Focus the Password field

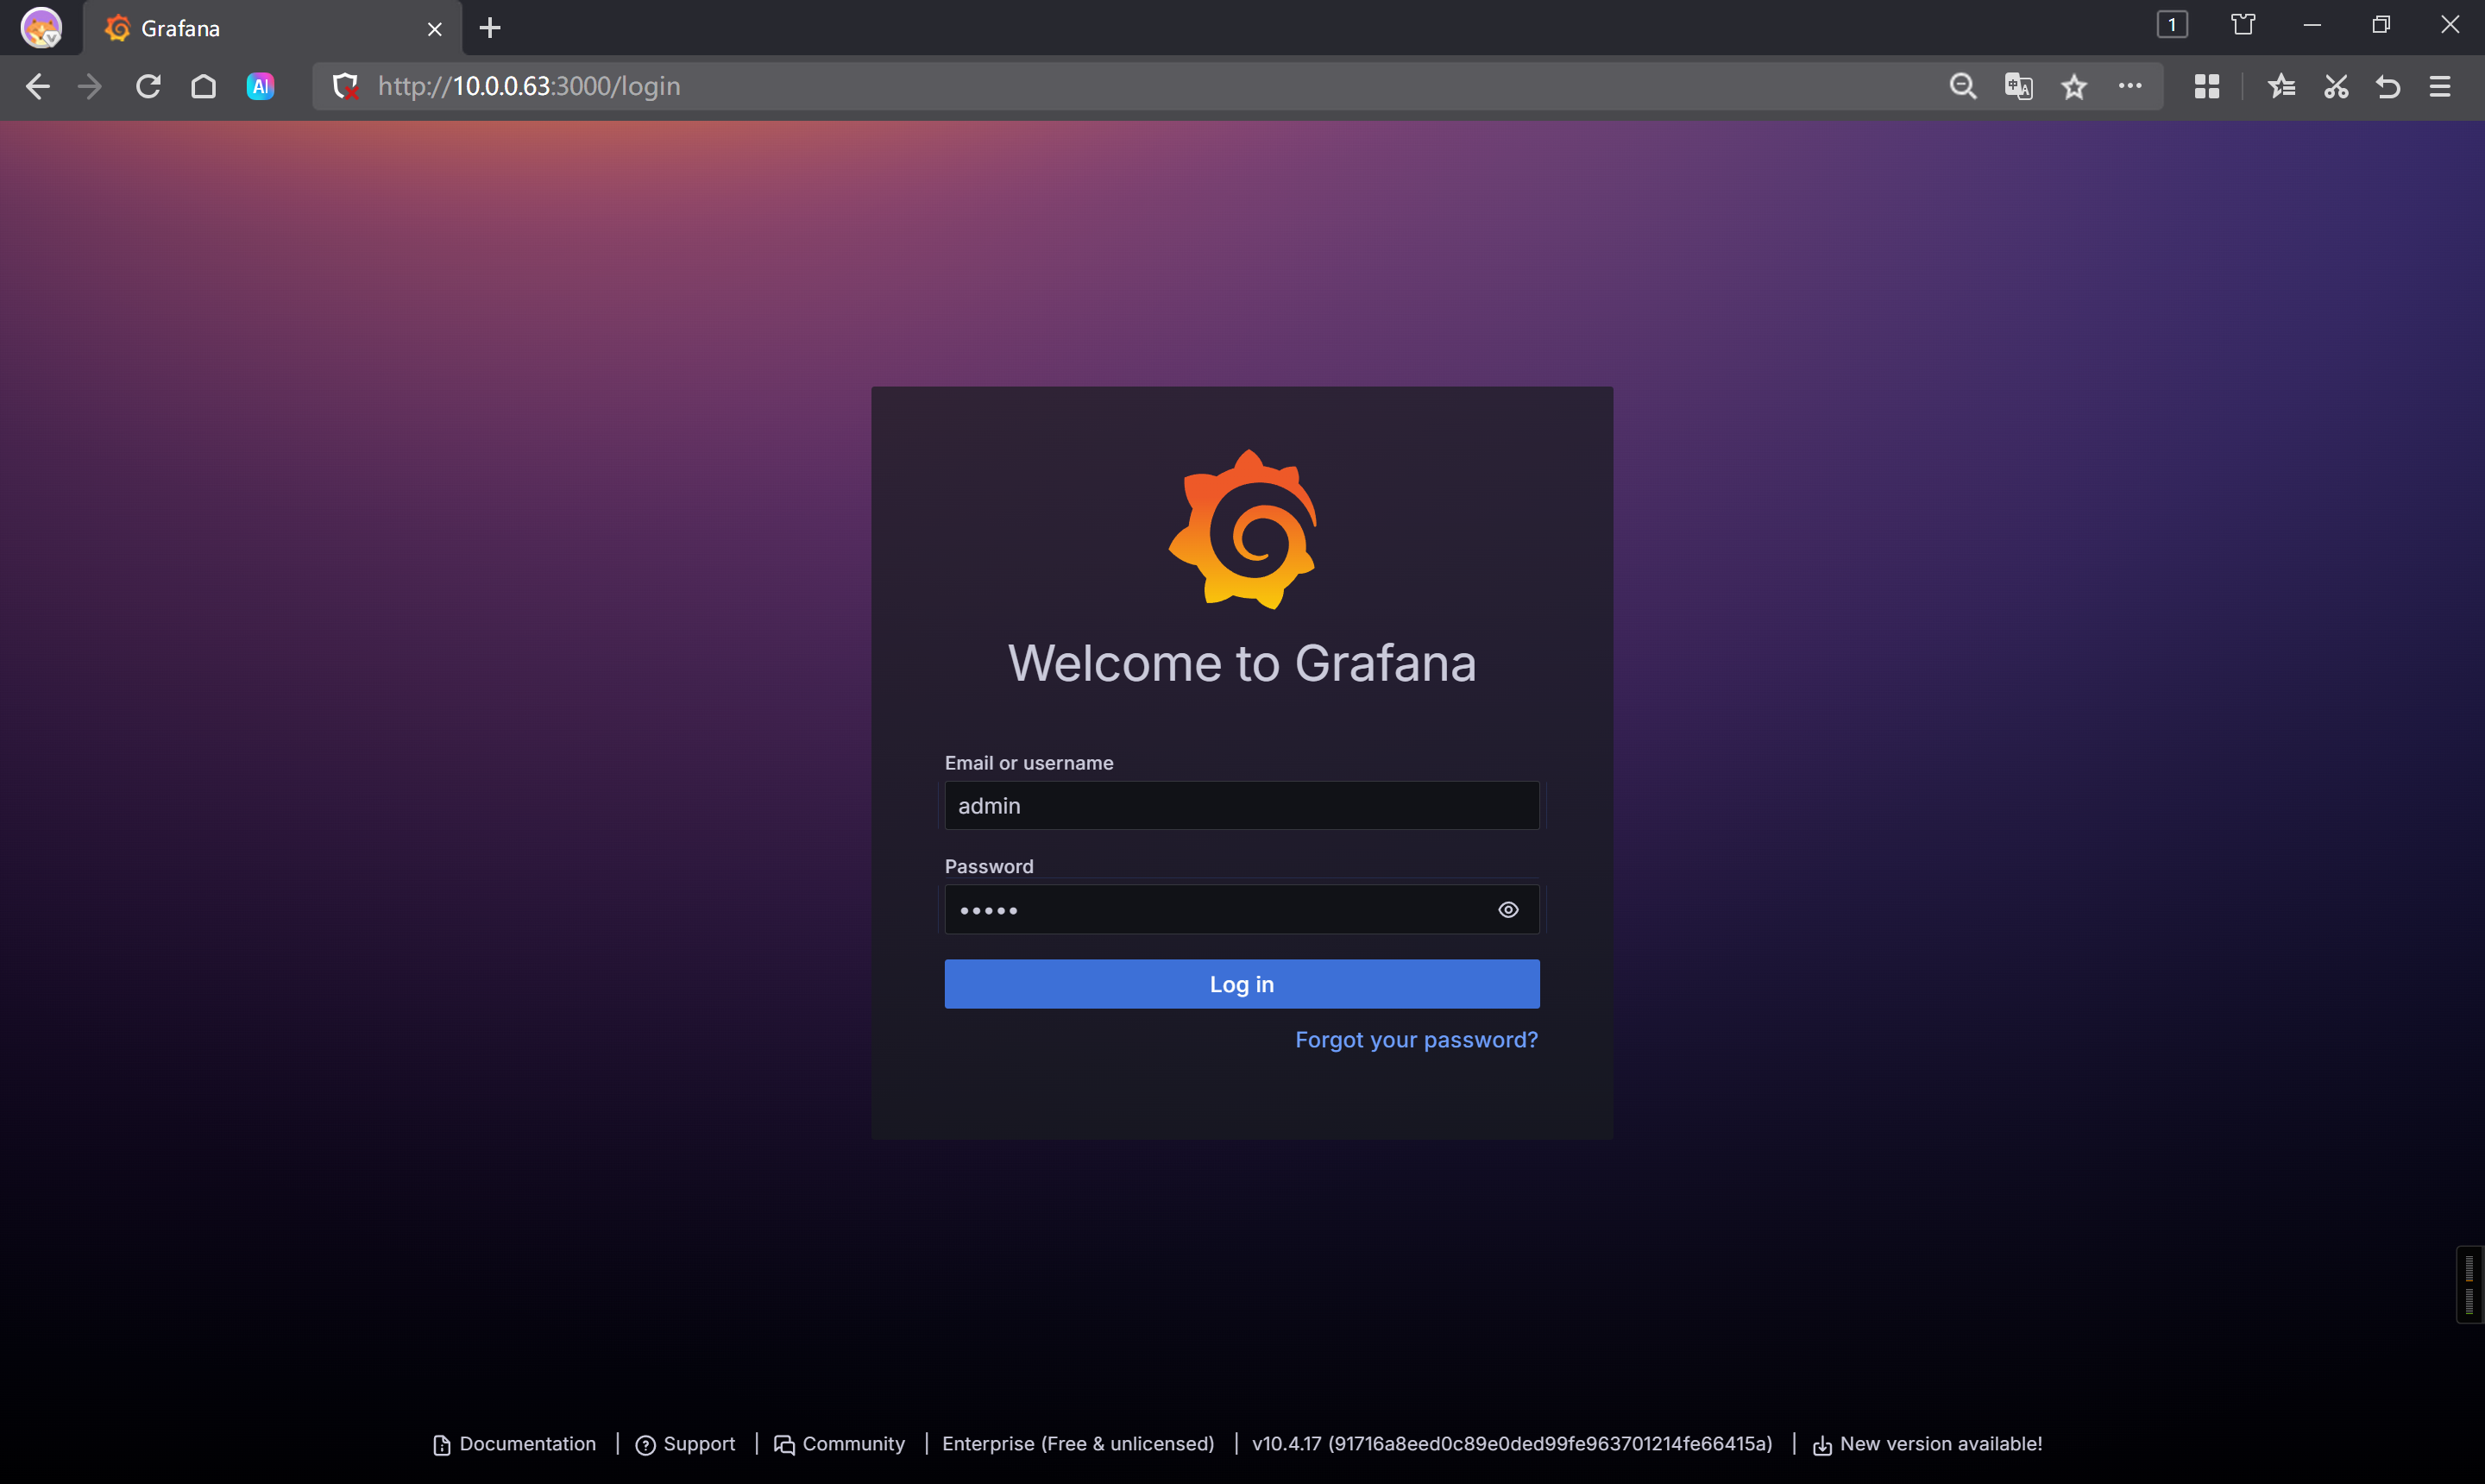pos(1242,910)
